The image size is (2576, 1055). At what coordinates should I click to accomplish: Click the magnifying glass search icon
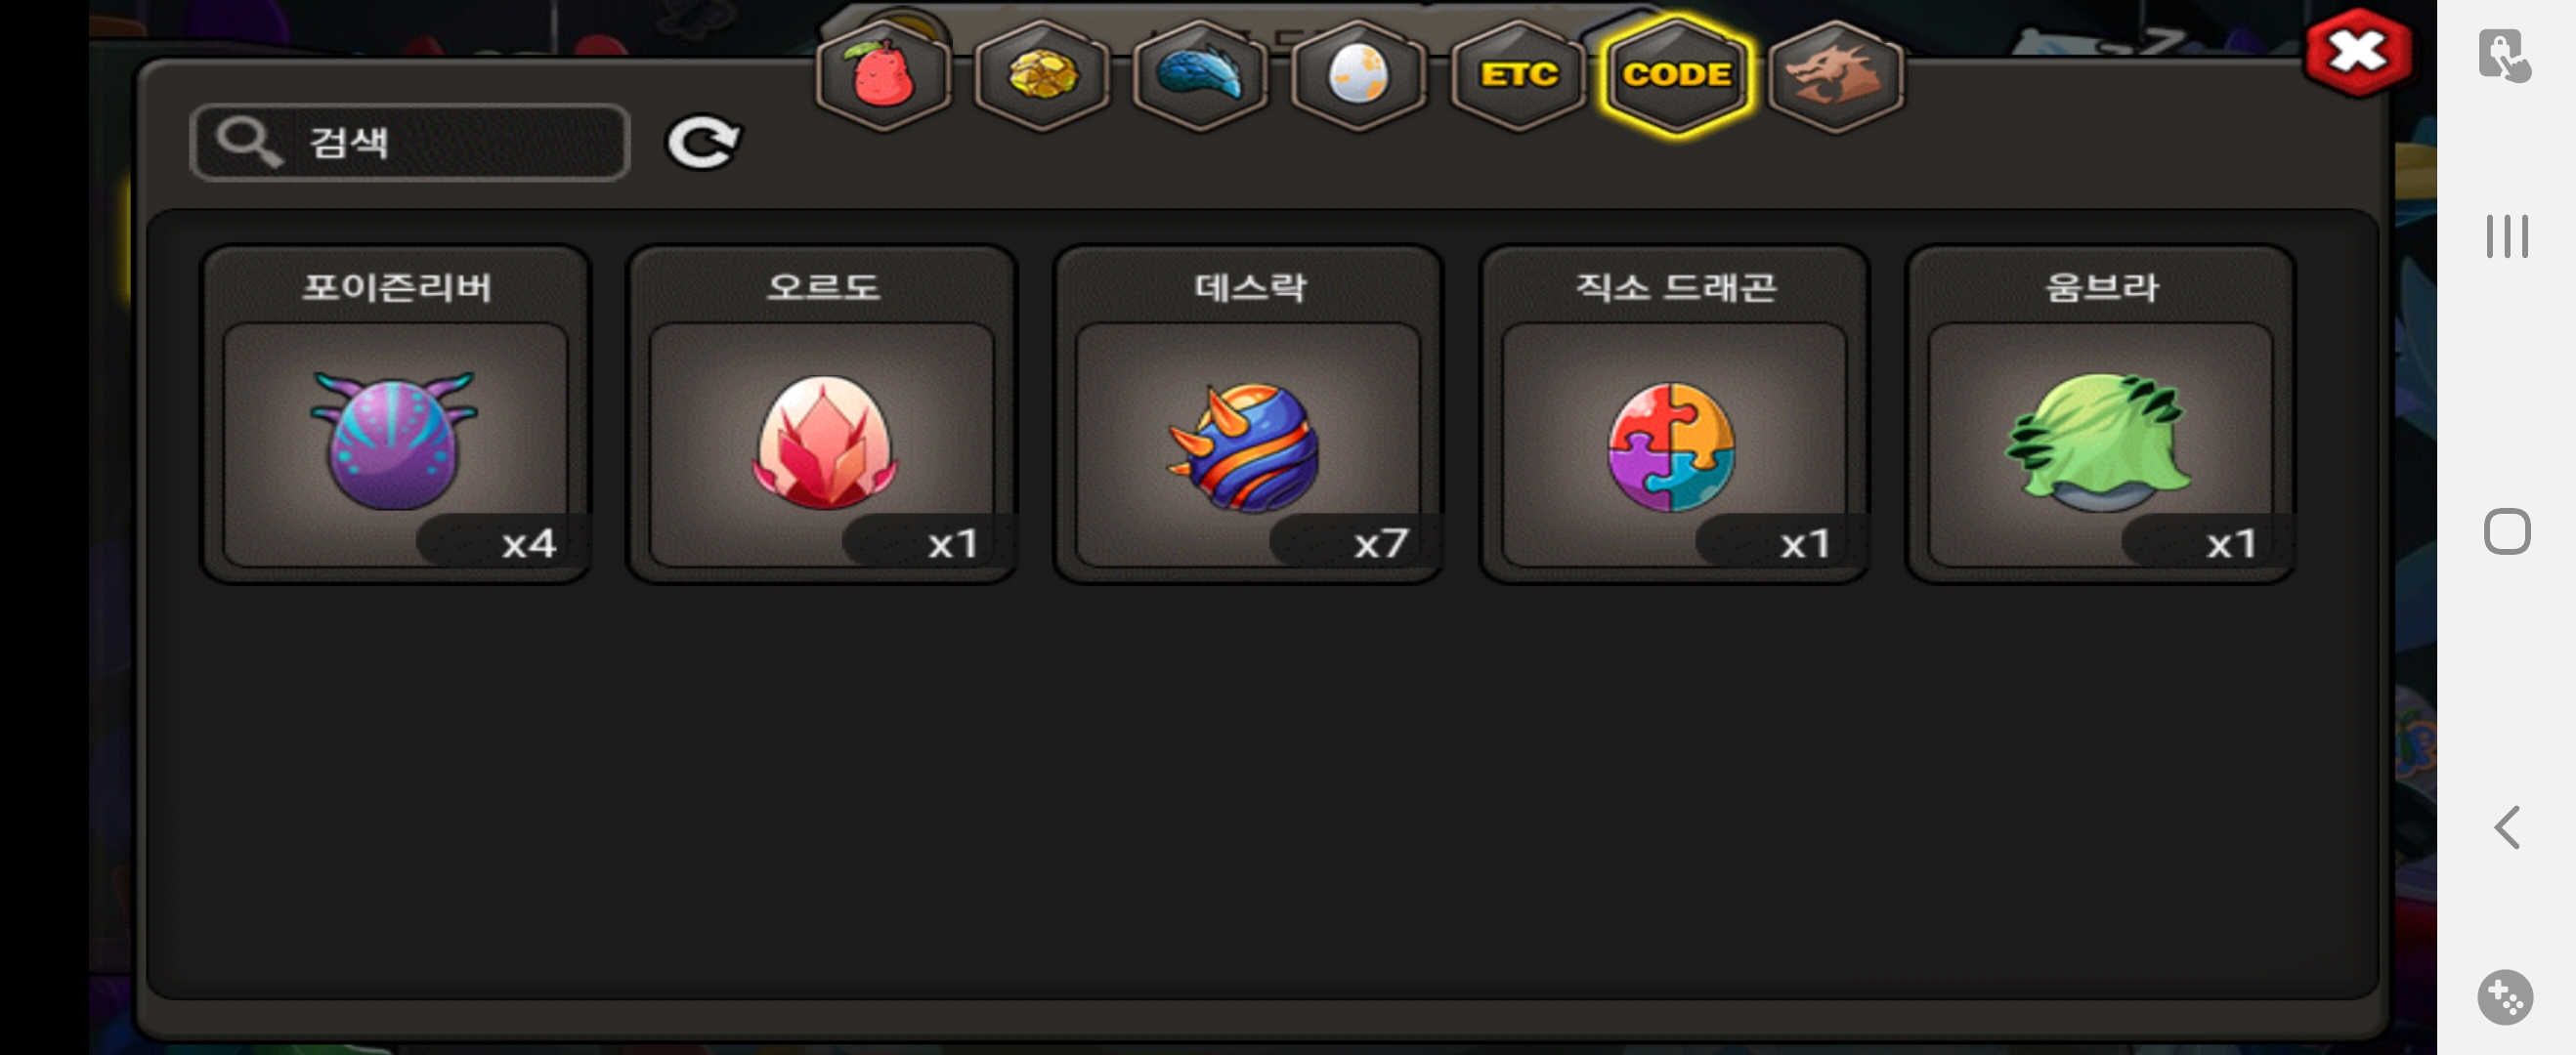click(249, 142)
